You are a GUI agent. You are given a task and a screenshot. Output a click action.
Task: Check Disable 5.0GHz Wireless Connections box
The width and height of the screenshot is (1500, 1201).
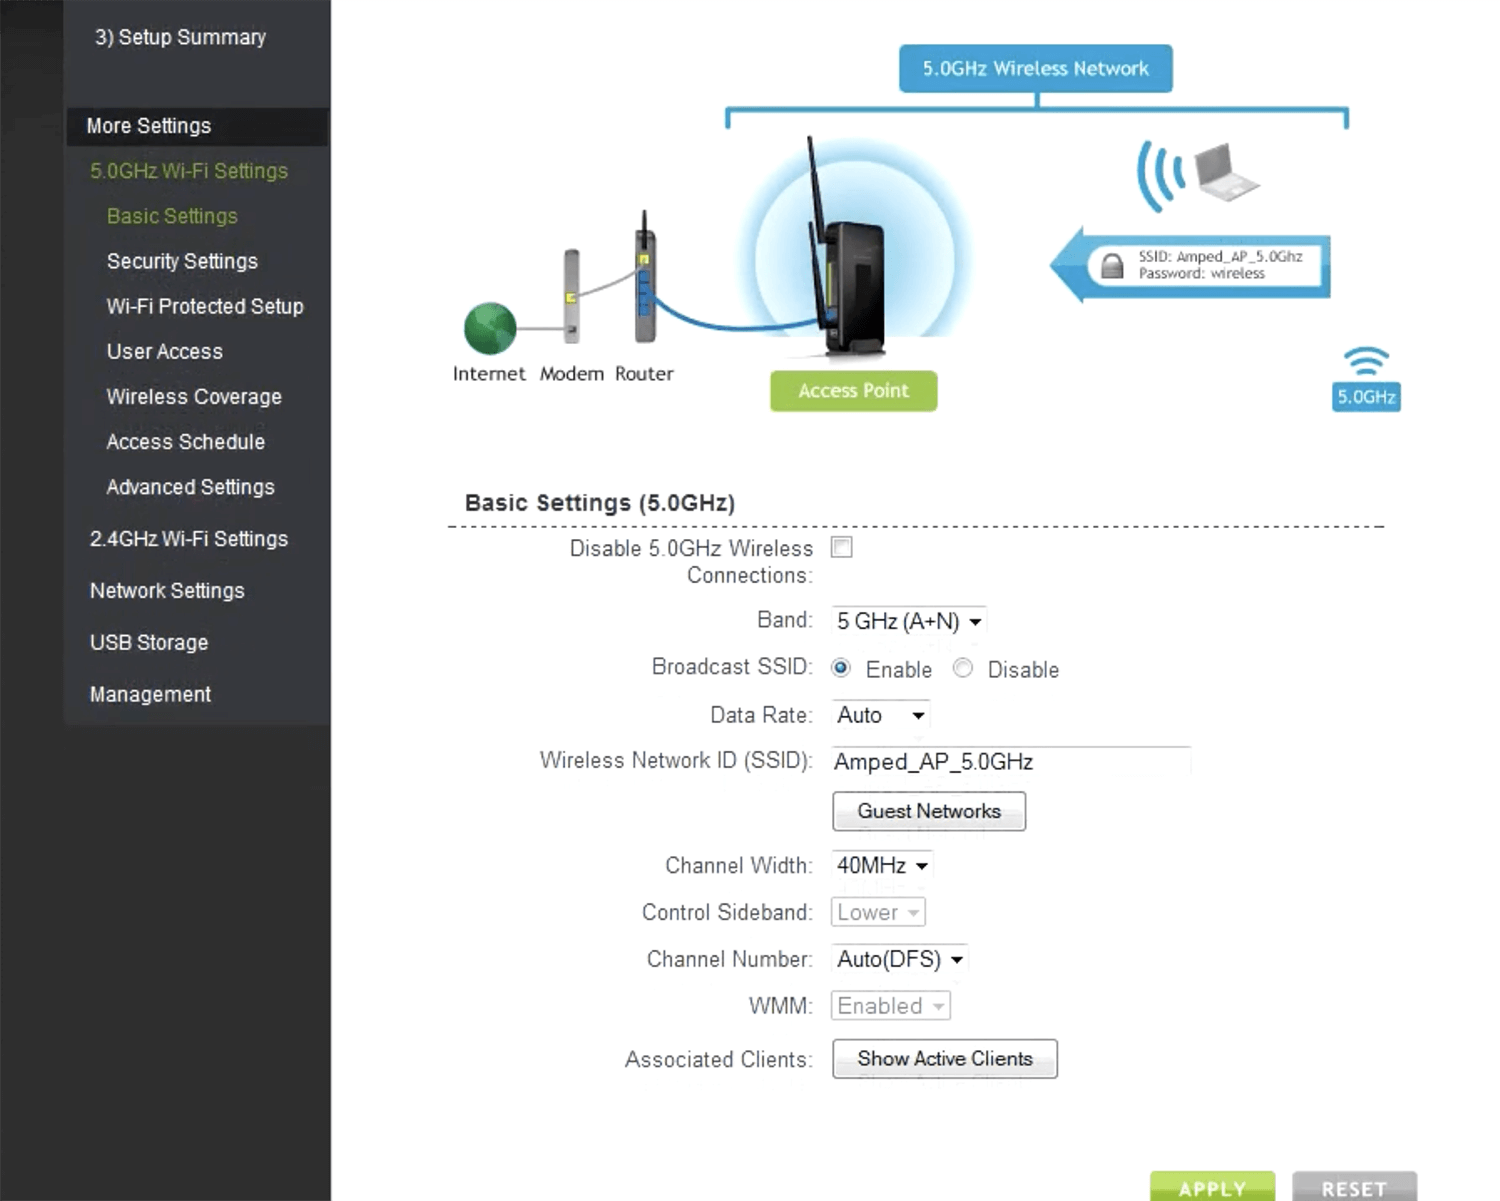pyautogui.click(x=842, y=548)
